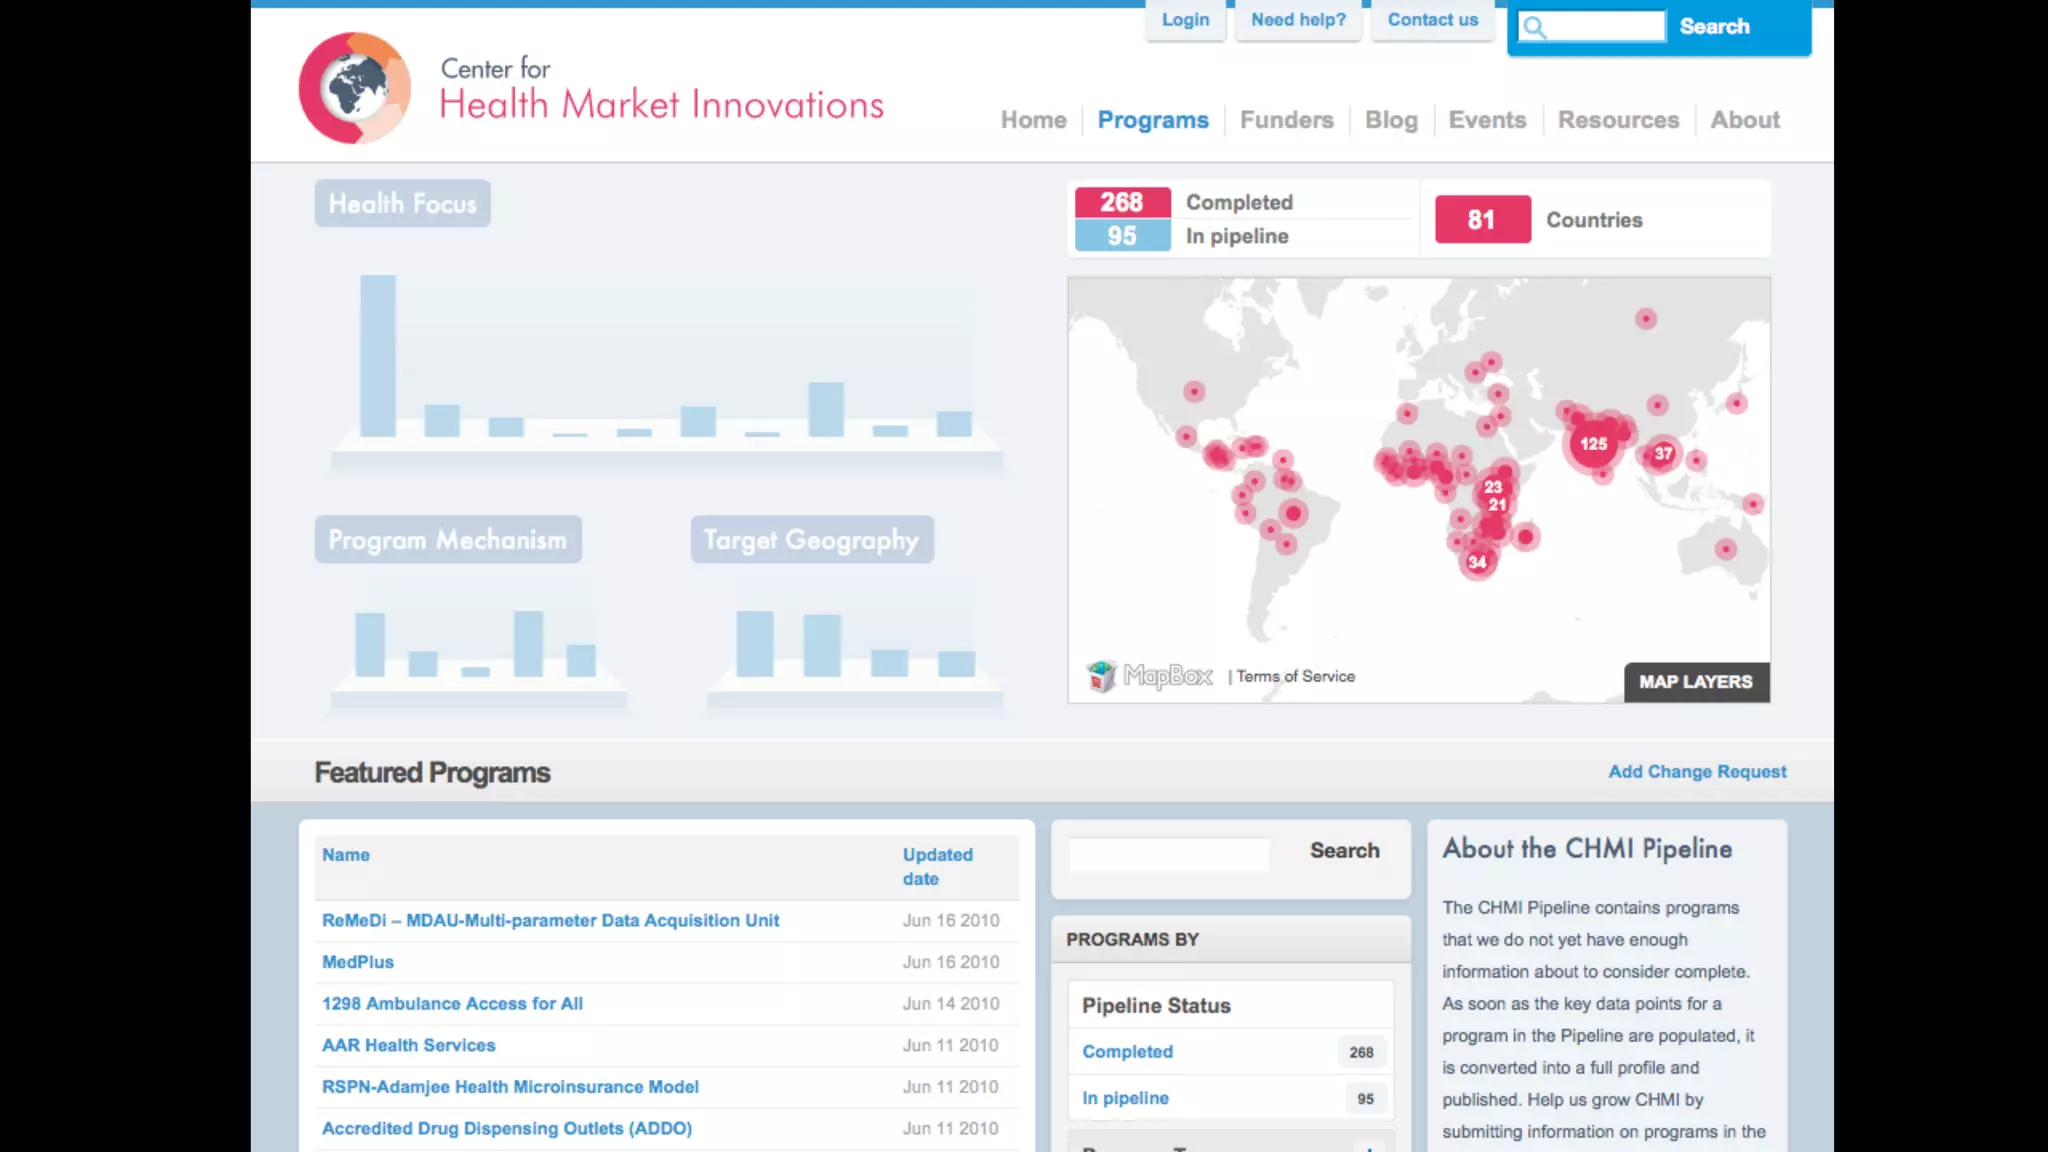This screenshot has width=2048, height=1152.
Task: Go to the Funders navigation tab
Action: click(x=1286, y=120)
